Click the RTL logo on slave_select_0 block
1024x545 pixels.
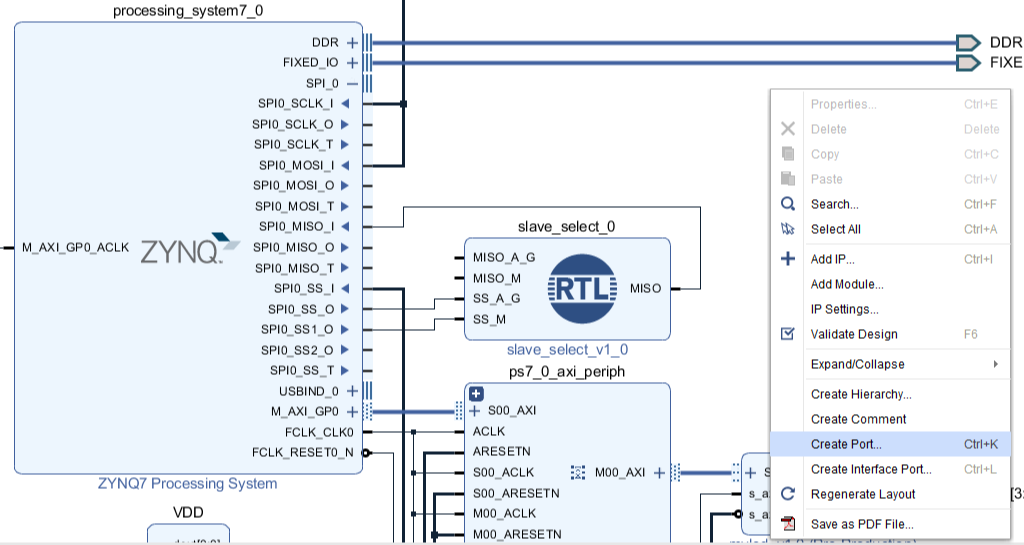582,288
